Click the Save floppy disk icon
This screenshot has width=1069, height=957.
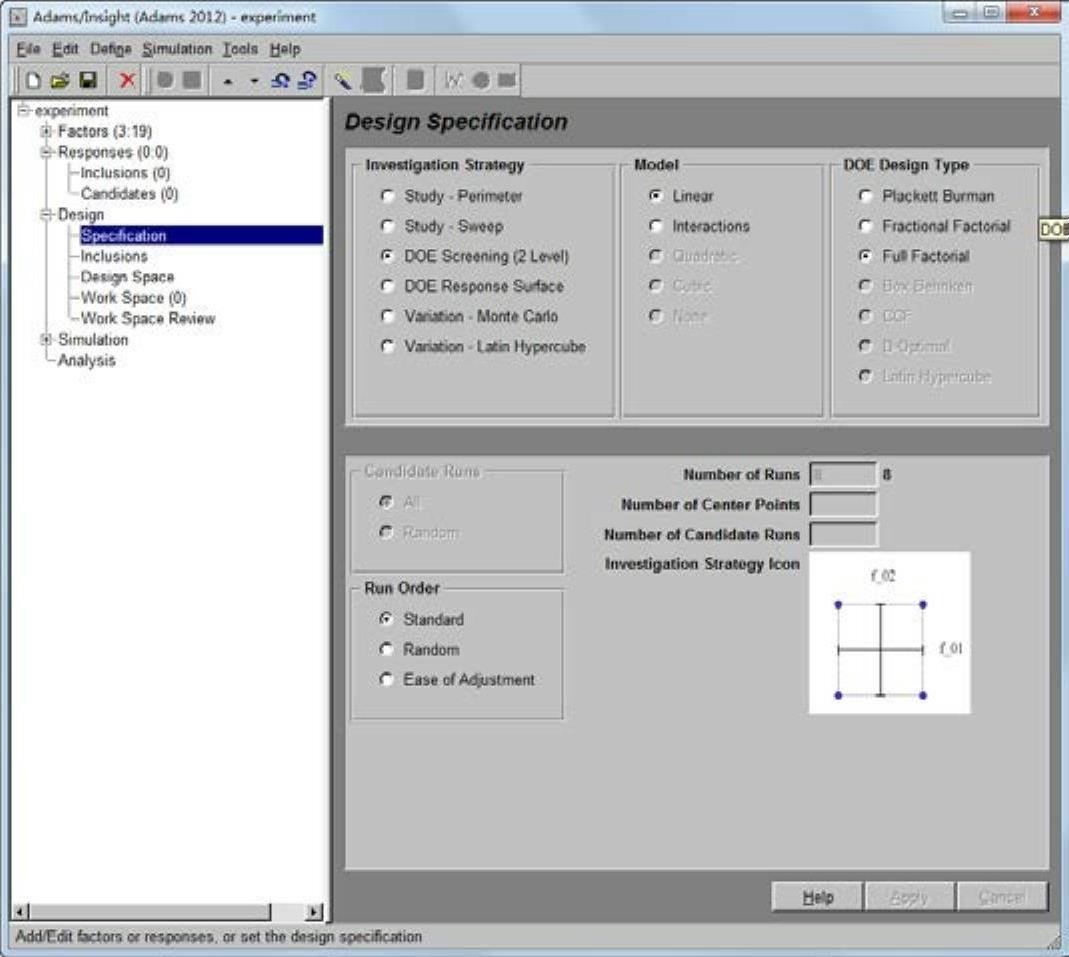88,80
